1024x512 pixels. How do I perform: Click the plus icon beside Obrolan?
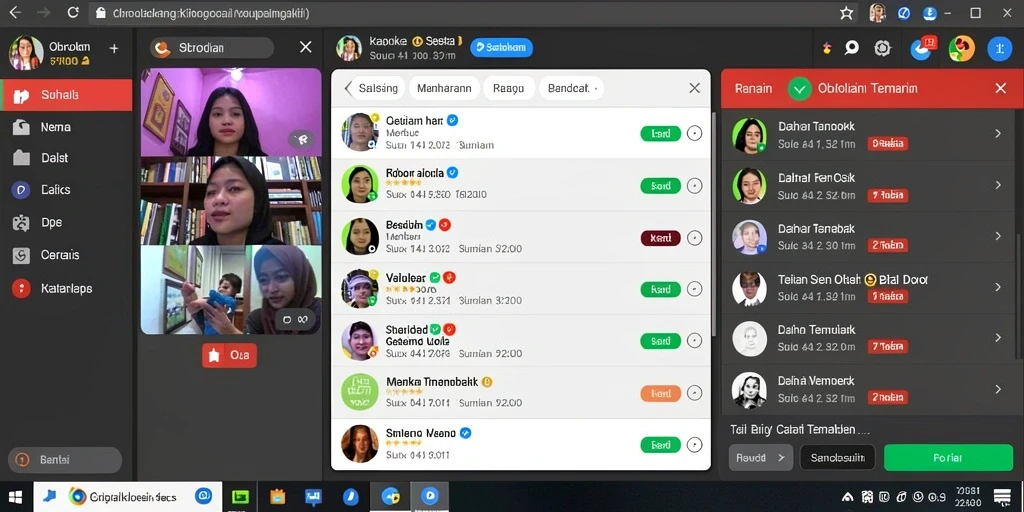114,48
